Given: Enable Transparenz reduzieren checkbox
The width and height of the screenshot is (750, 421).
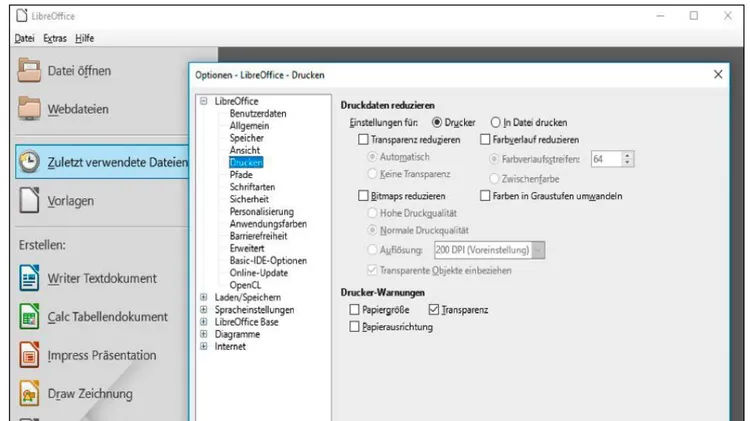Looking at the screenshot, I should [x=364, y=140].
